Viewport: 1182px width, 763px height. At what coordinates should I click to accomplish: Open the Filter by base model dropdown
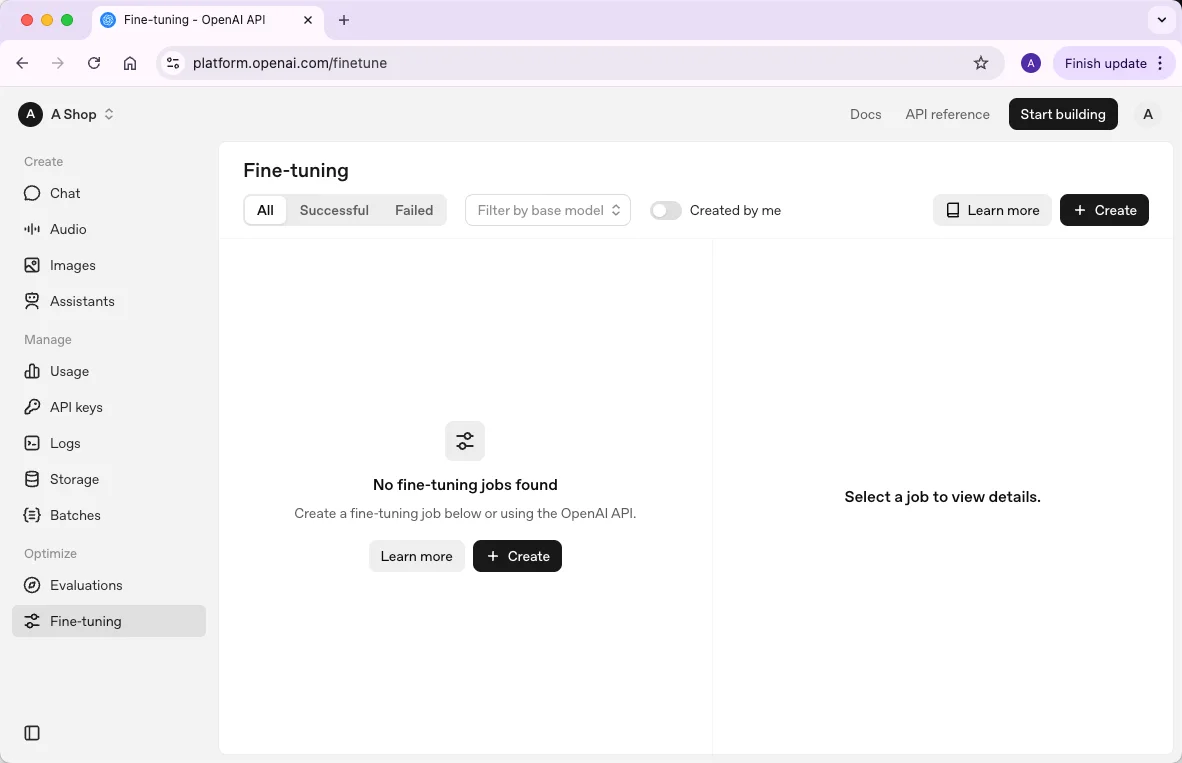(548, 210)
